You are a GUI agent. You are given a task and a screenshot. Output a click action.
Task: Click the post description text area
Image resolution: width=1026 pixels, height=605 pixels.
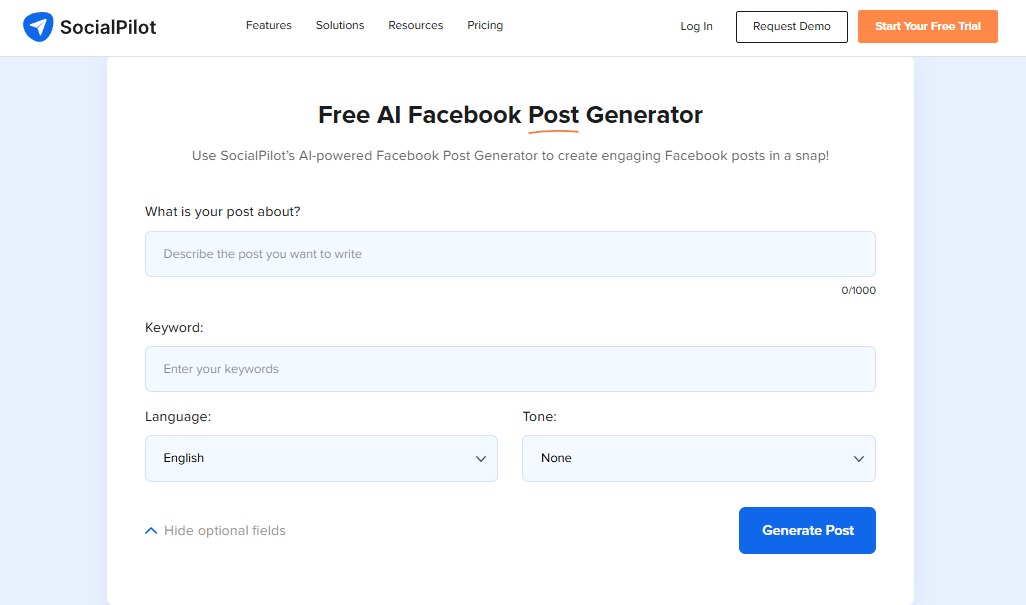click(x=510, y=254)
